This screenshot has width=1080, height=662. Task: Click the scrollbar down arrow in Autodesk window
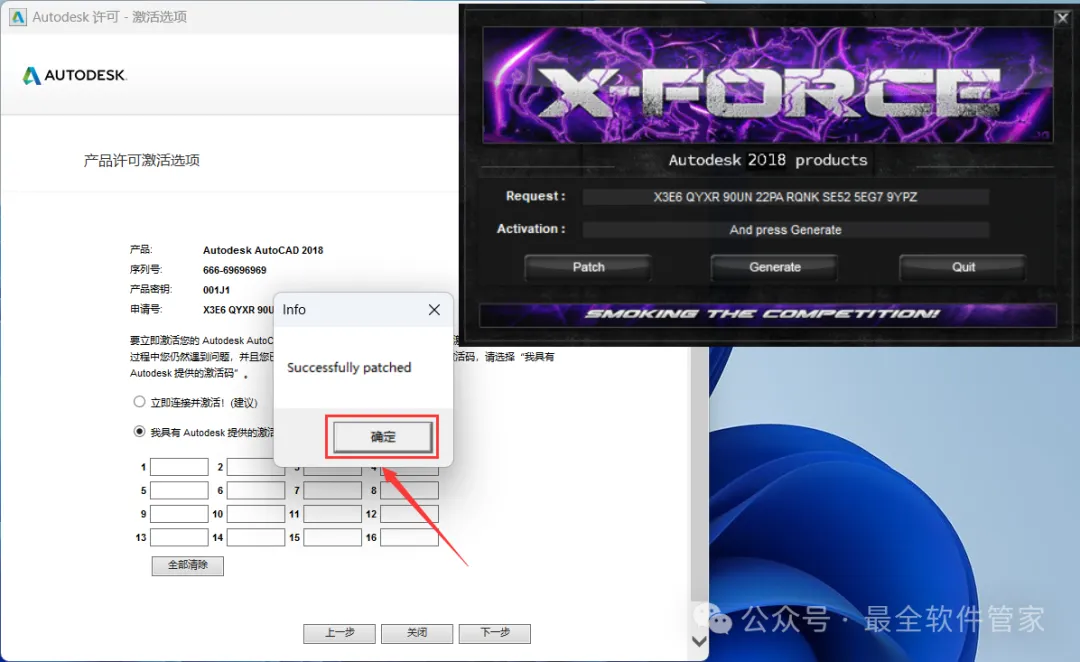(699, 641)
